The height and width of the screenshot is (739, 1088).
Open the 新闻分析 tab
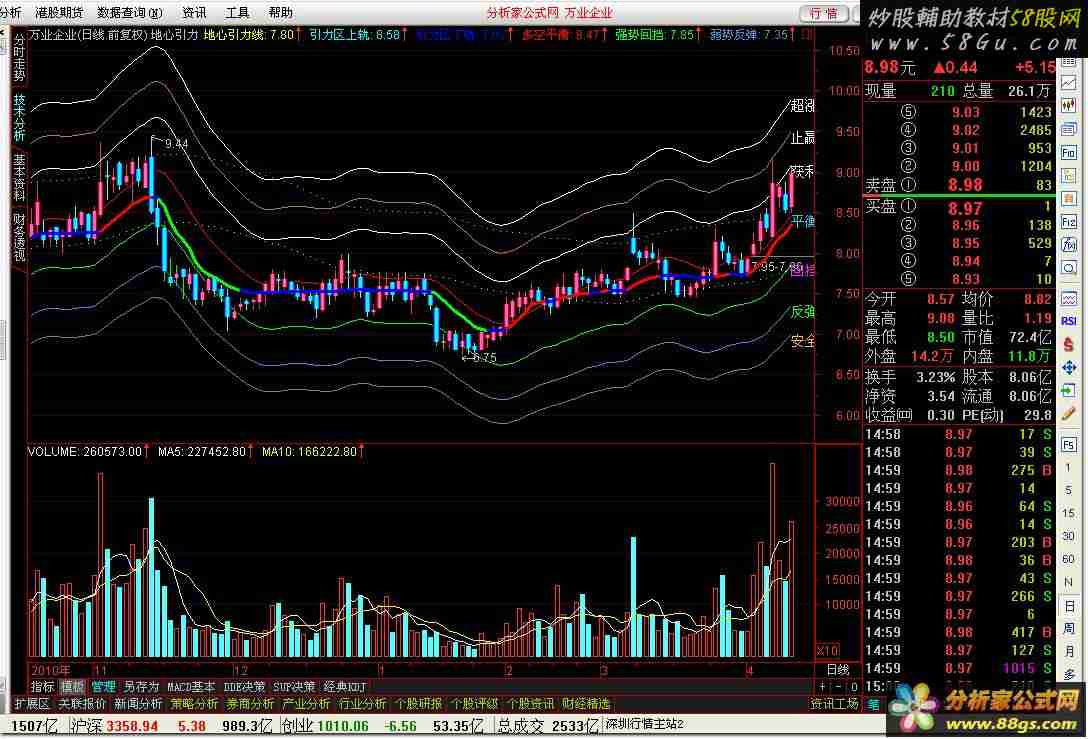(x=138, y=704)
